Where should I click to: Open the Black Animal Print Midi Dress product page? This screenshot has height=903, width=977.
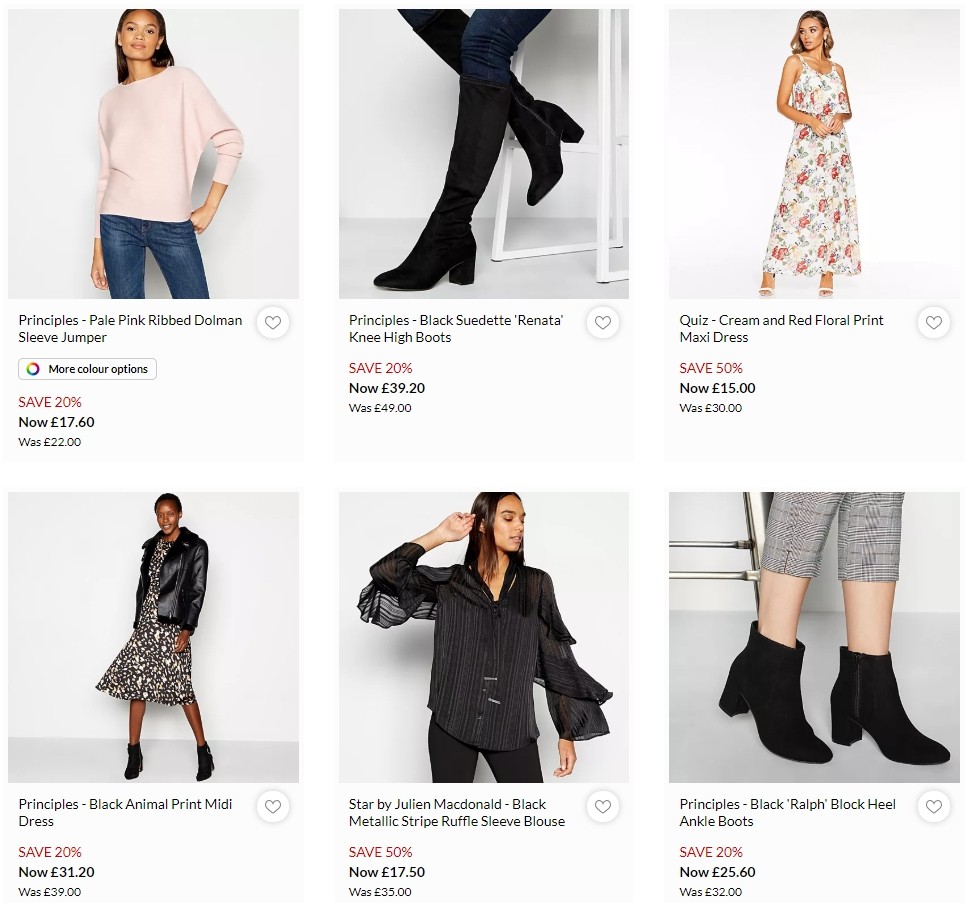point(125,812)
